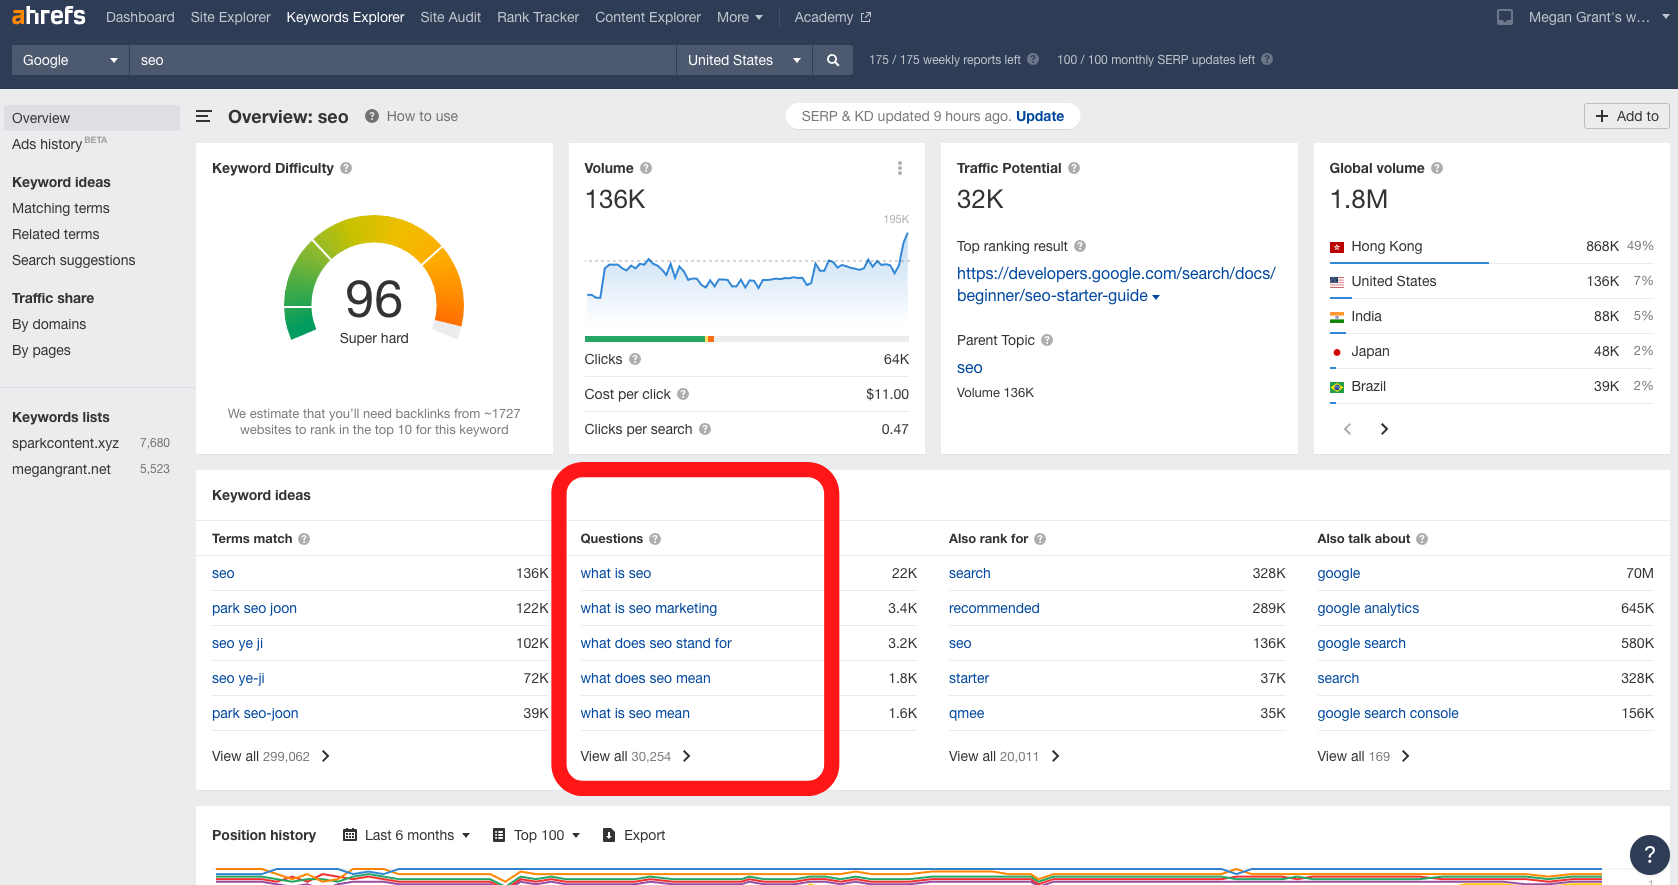Click the Ahrefs logo
Viewport: 1678px width, 885px height.
tap(48, 16)
